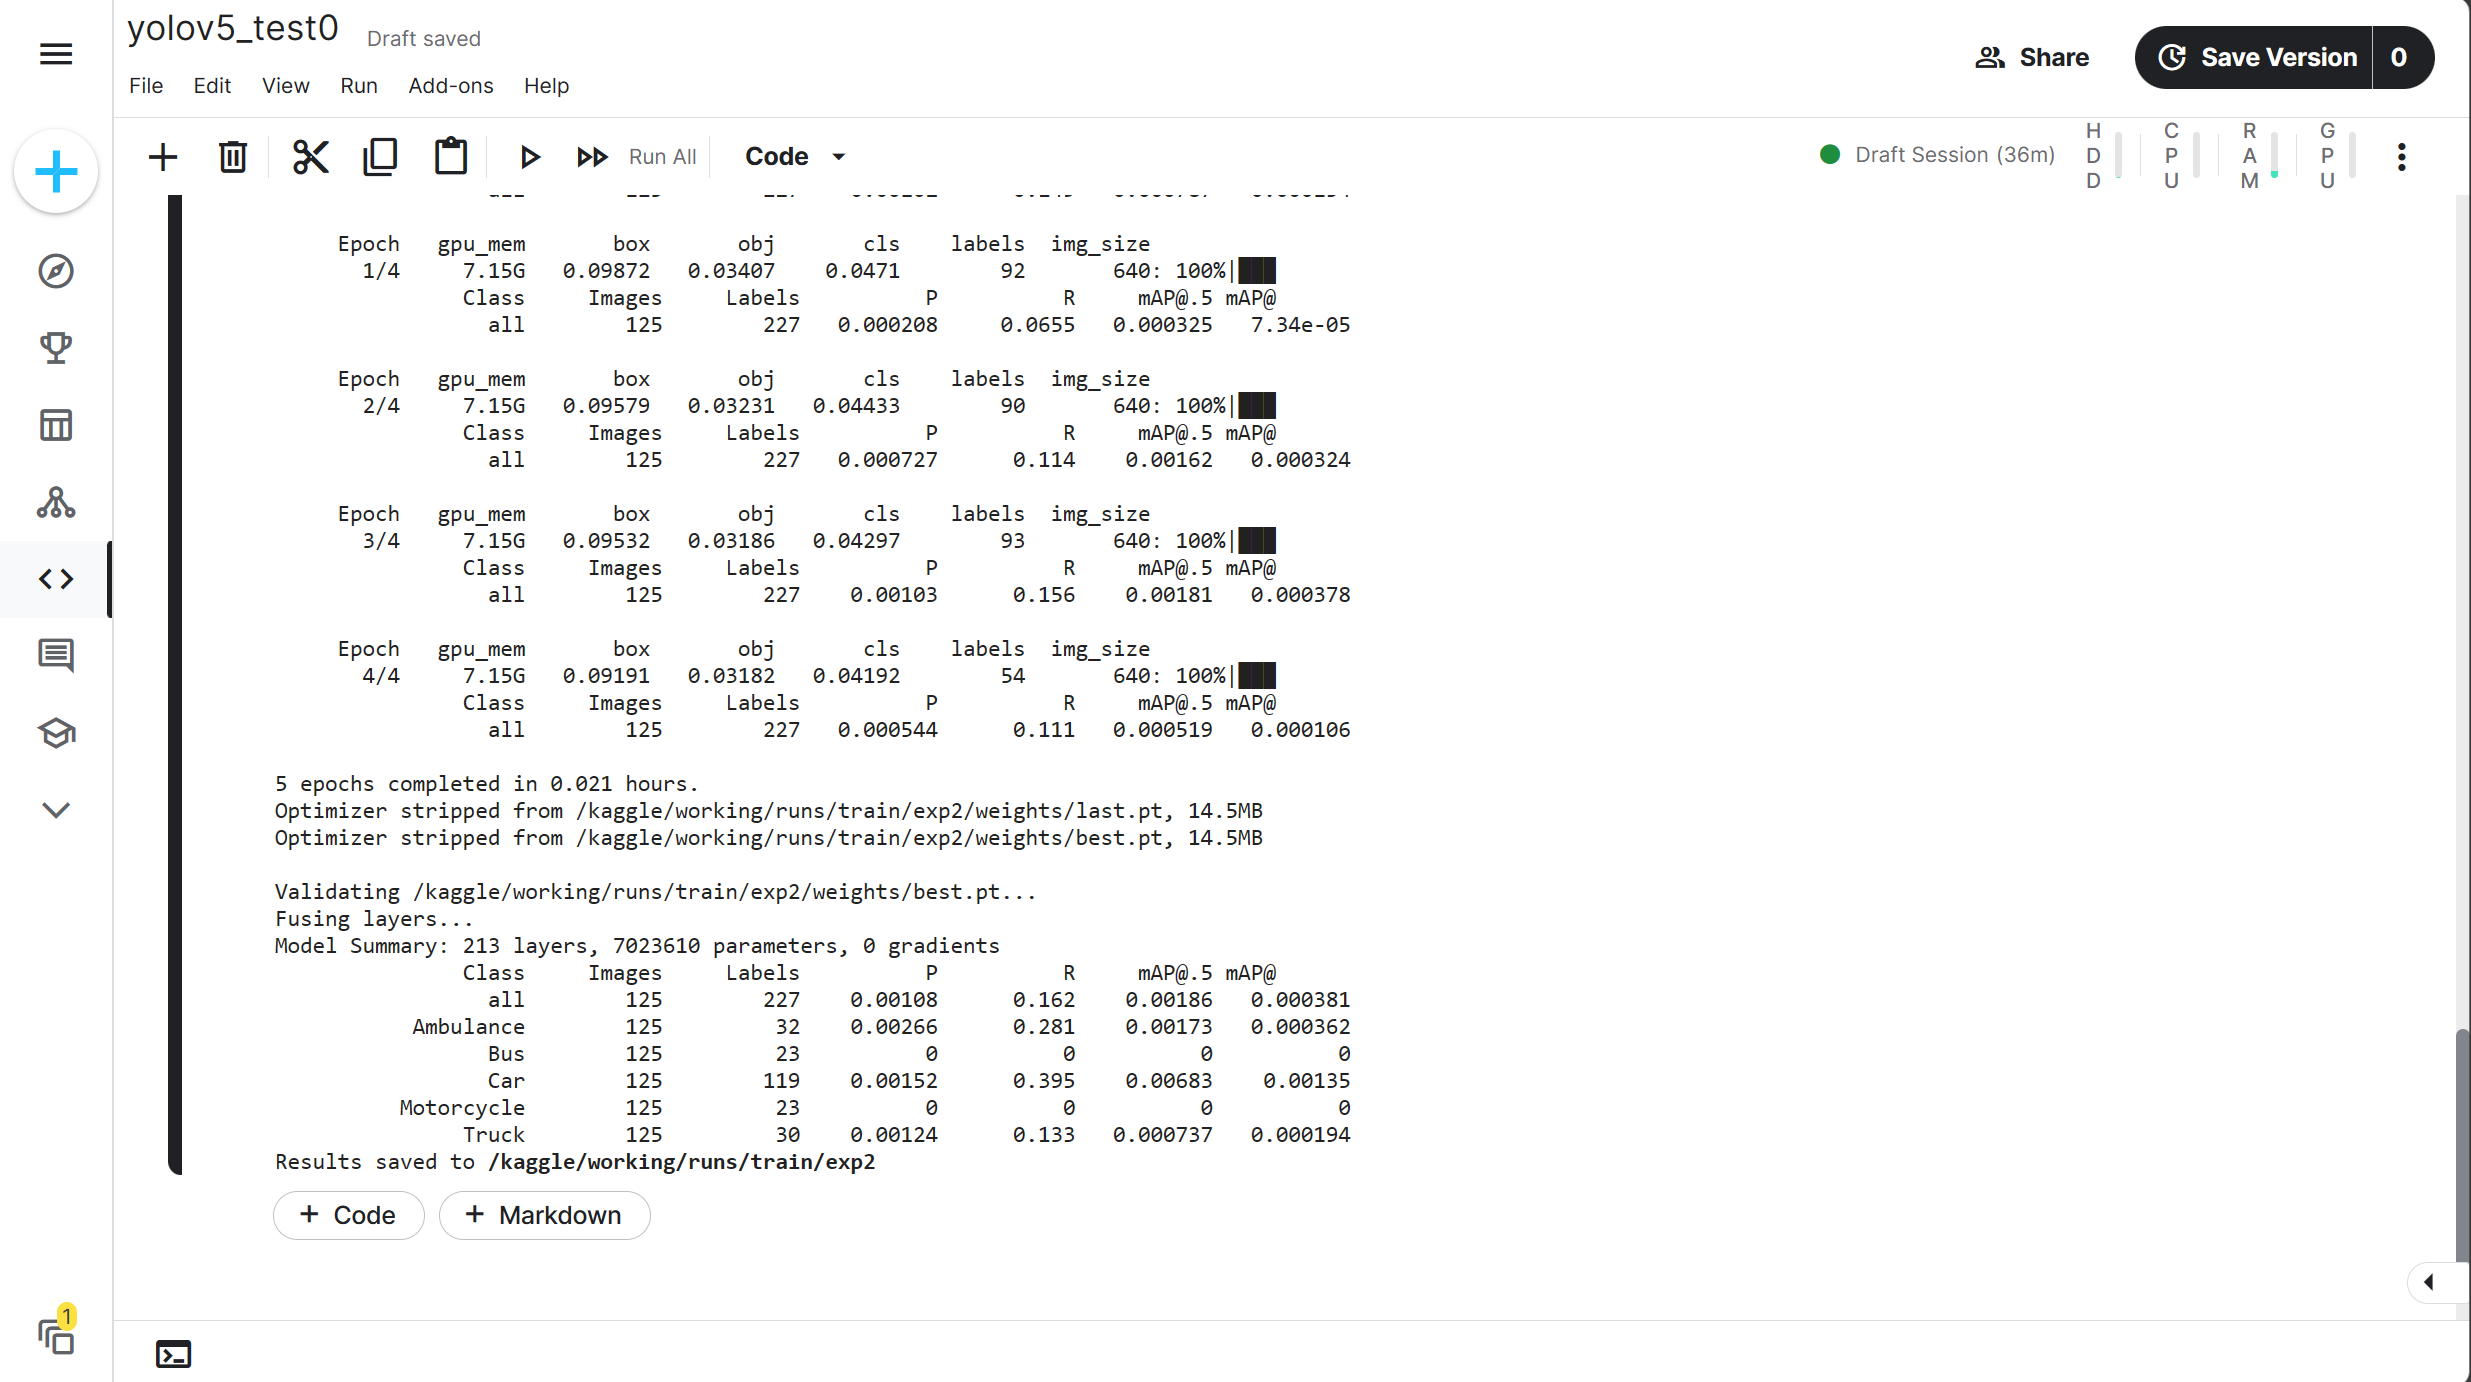The height and width of the screenshot is (1382, 2471).
Task: Open the Run menu
Action: click(x=358, y=85)
